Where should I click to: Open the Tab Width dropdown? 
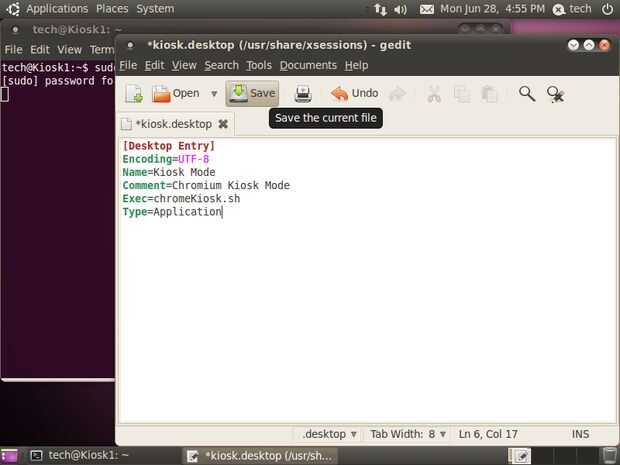pos(408,434)
